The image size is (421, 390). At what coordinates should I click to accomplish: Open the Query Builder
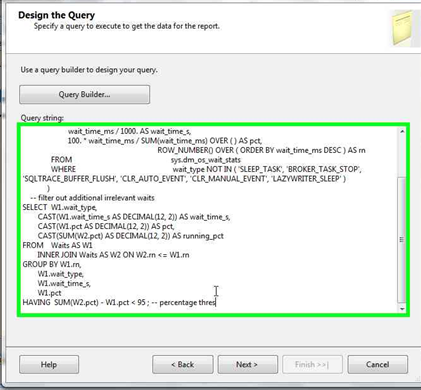(84, 95)
